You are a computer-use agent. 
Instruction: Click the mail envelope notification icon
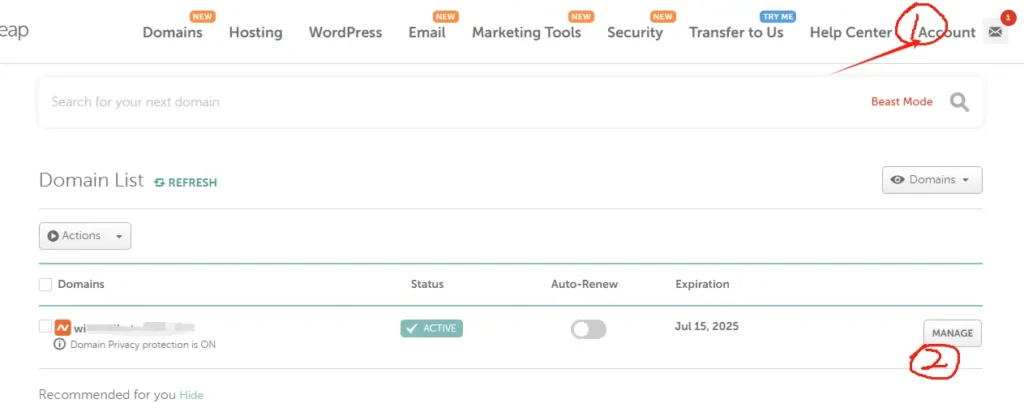[994, 32]
